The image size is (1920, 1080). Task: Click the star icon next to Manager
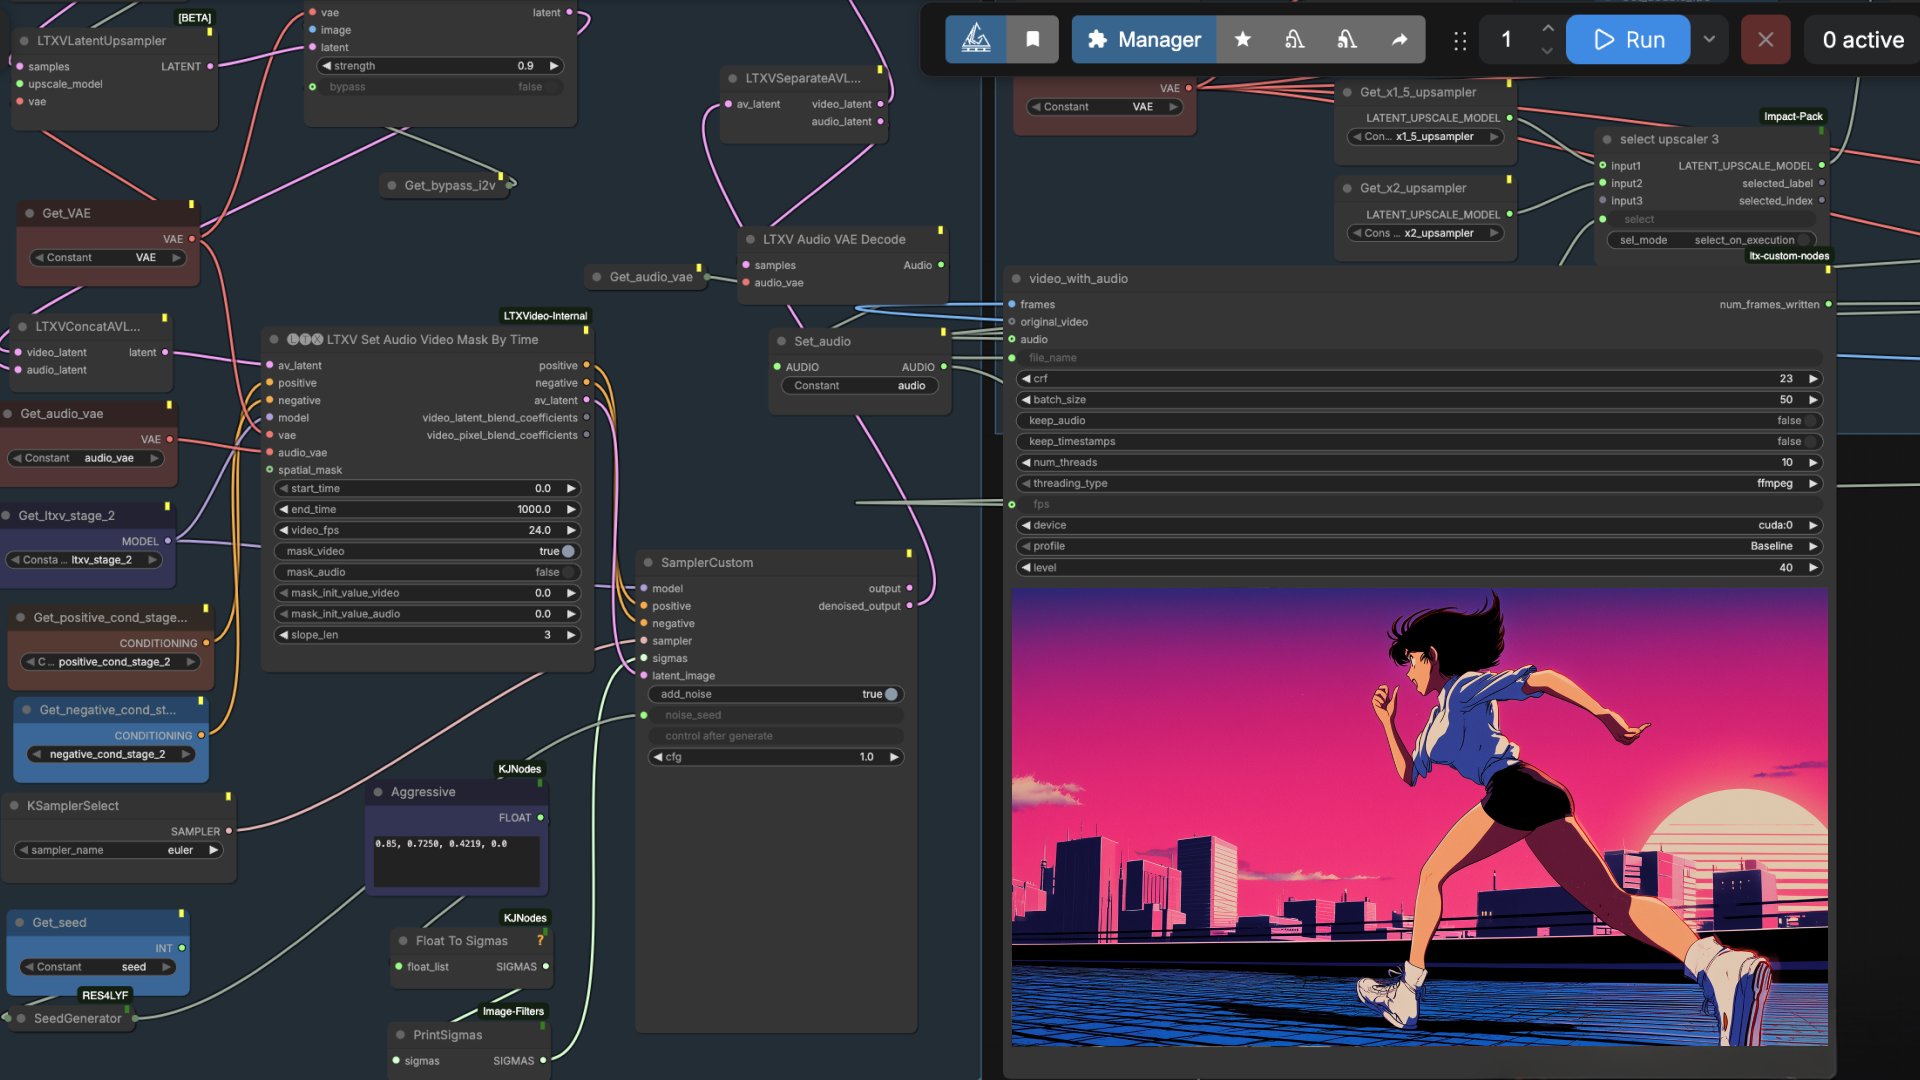(1243, 39)
